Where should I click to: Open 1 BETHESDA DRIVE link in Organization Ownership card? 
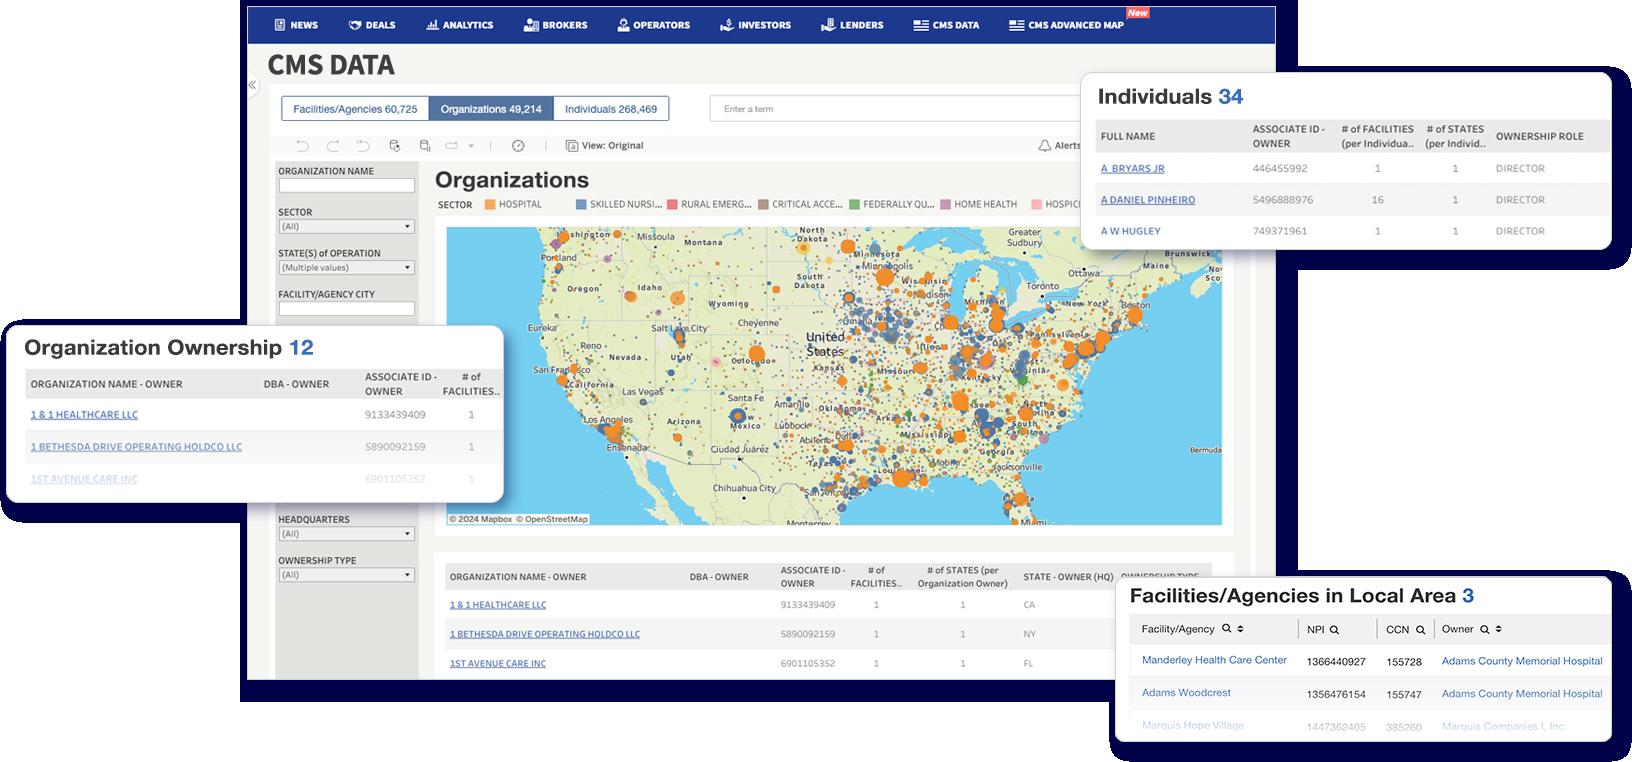click(136, 447)
